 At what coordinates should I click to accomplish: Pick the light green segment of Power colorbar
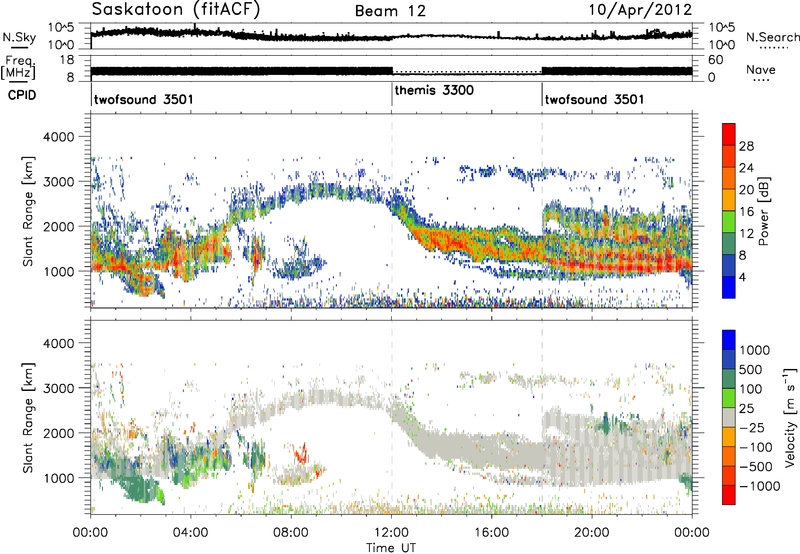729,222
